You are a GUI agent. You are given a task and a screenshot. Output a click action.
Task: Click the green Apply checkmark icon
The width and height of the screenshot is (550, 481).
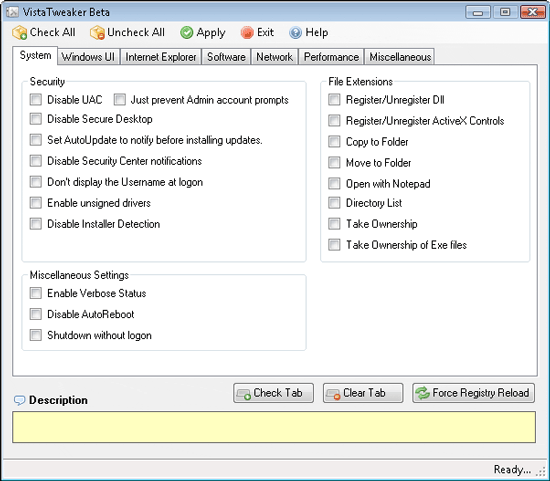[187, 33]
